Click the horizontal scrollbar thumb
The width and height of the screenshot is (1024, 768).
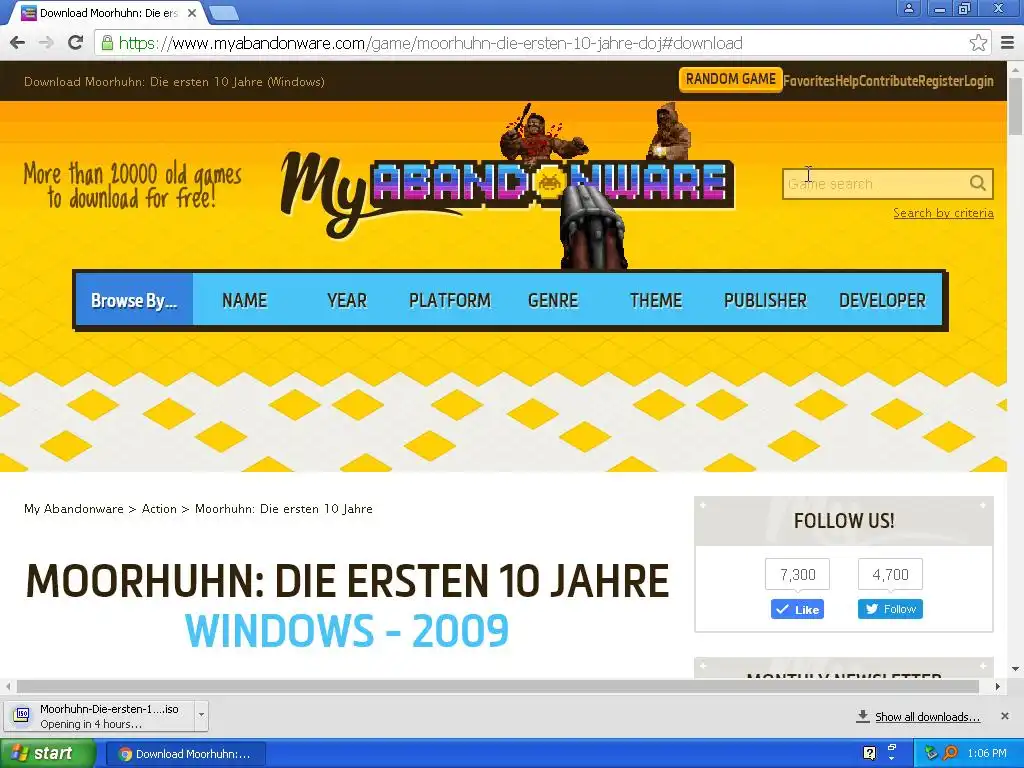(x=498, y=686)
